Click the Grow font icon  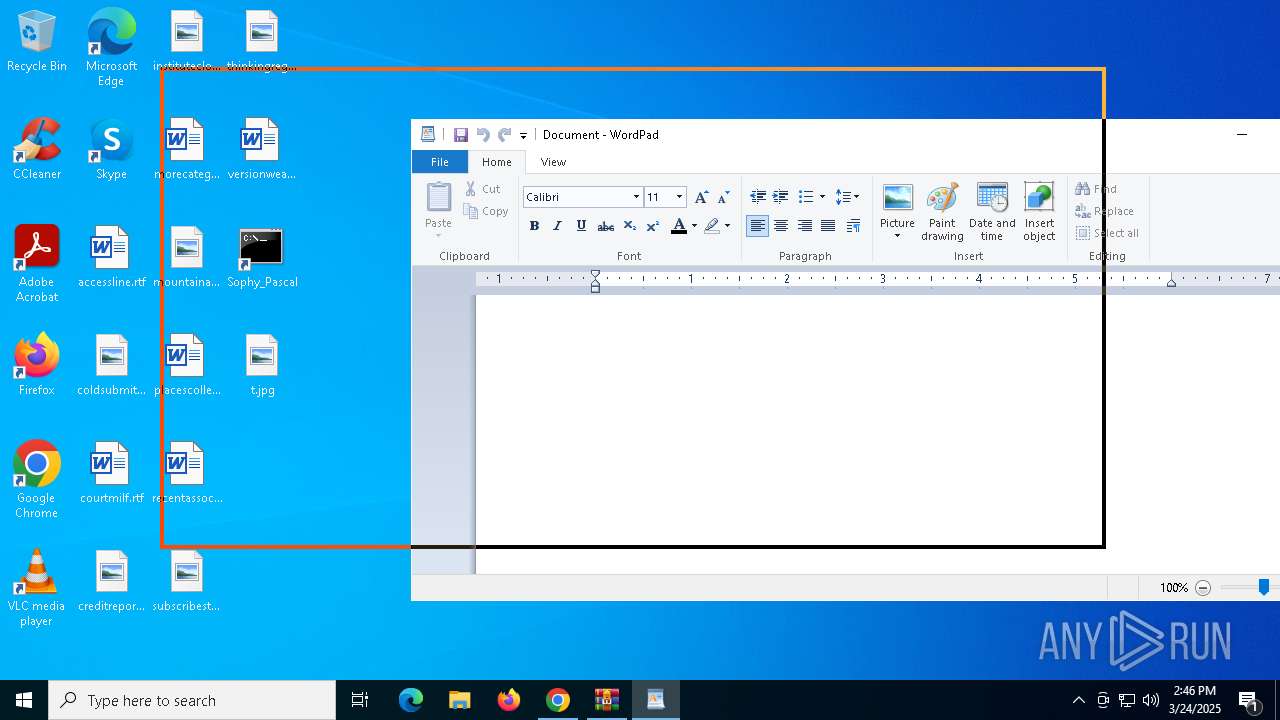(x=701, y=197)
